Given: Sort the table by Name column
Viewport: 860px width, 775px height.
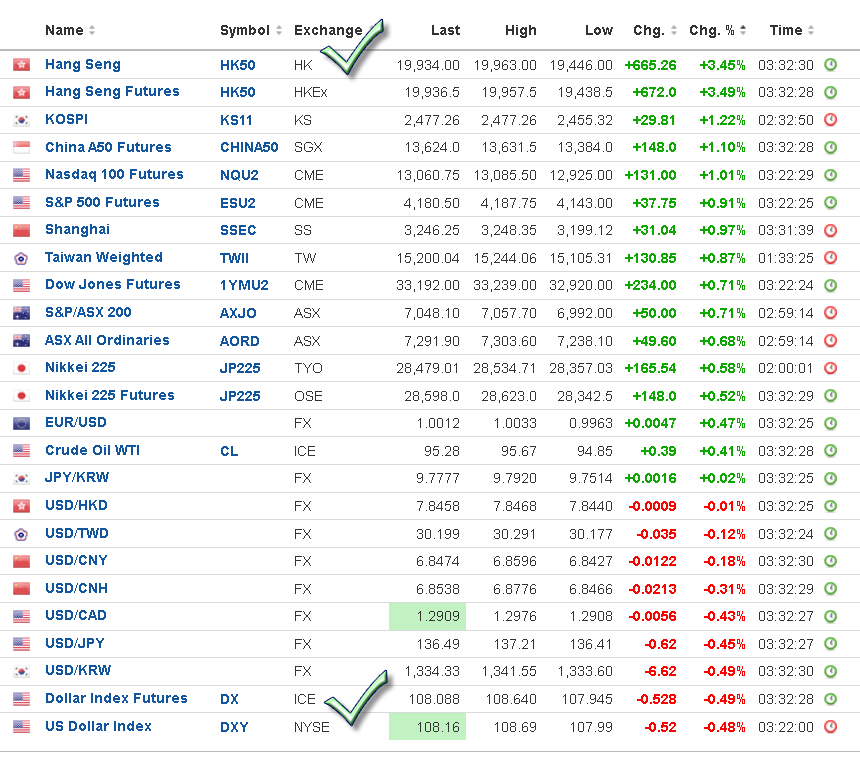Looking at the screenshot, I should [70, 30].
